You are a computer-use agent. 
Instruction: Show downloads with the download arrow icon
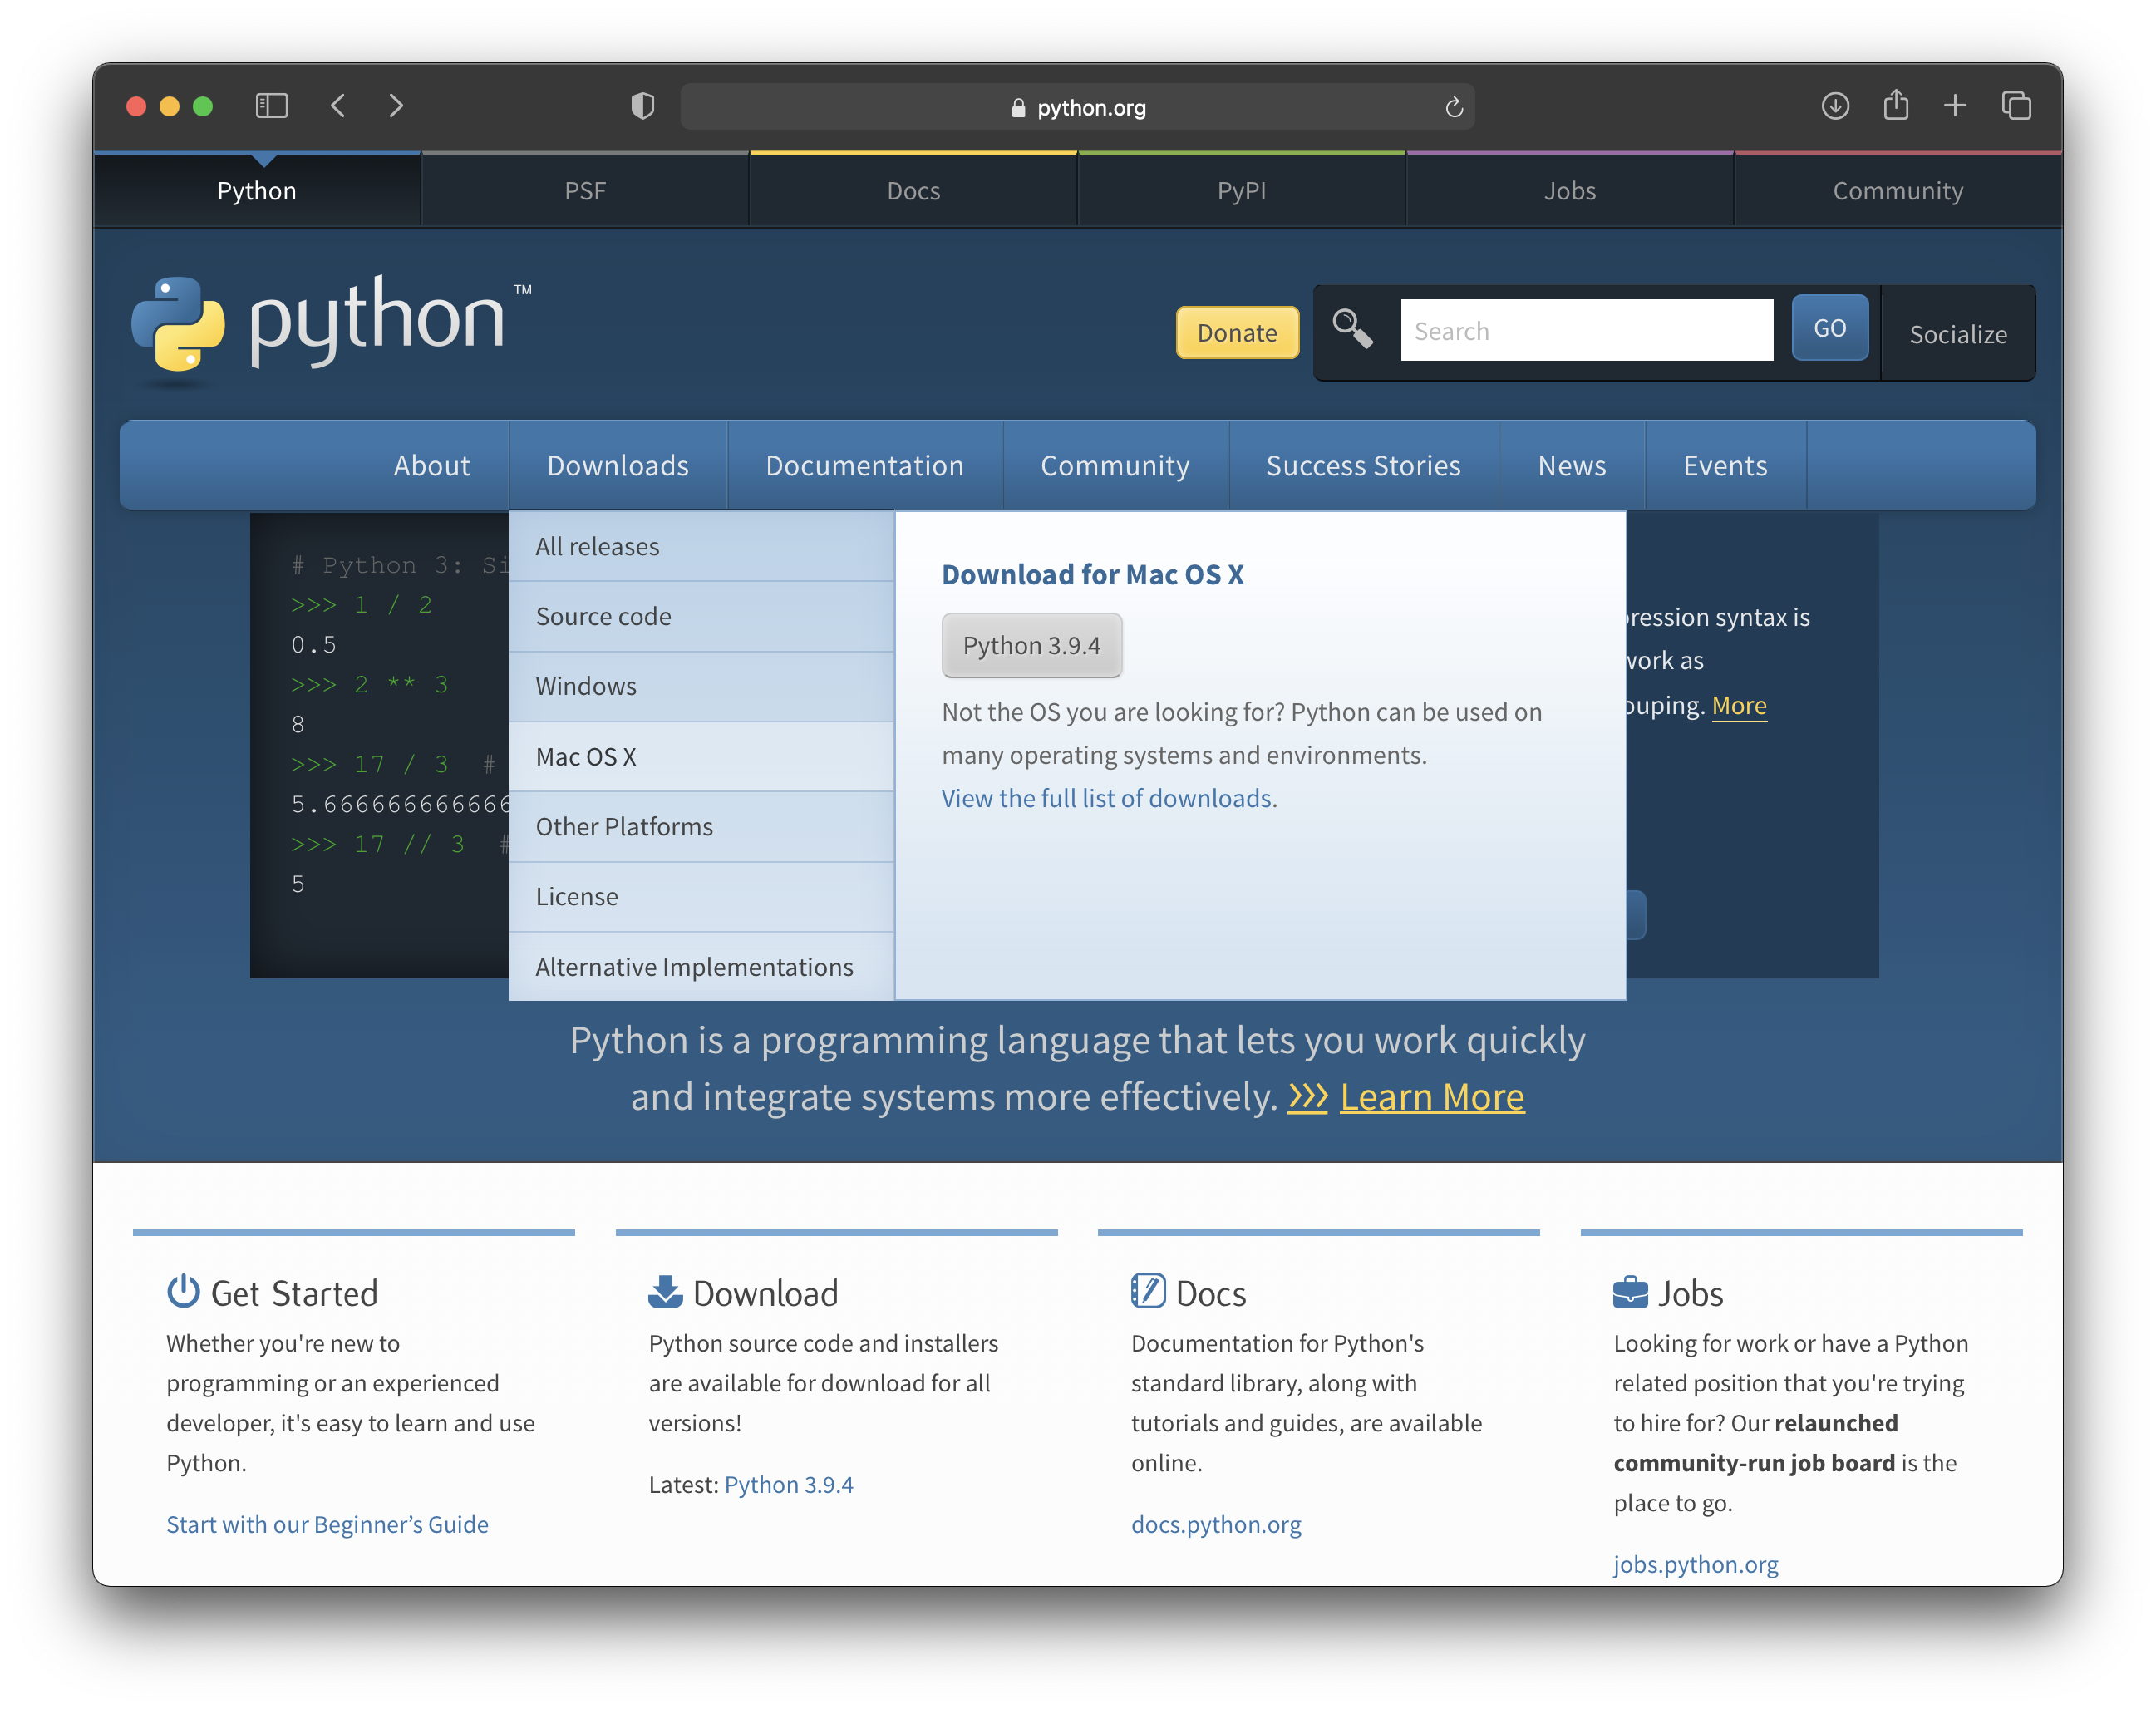click(1835, 105)
